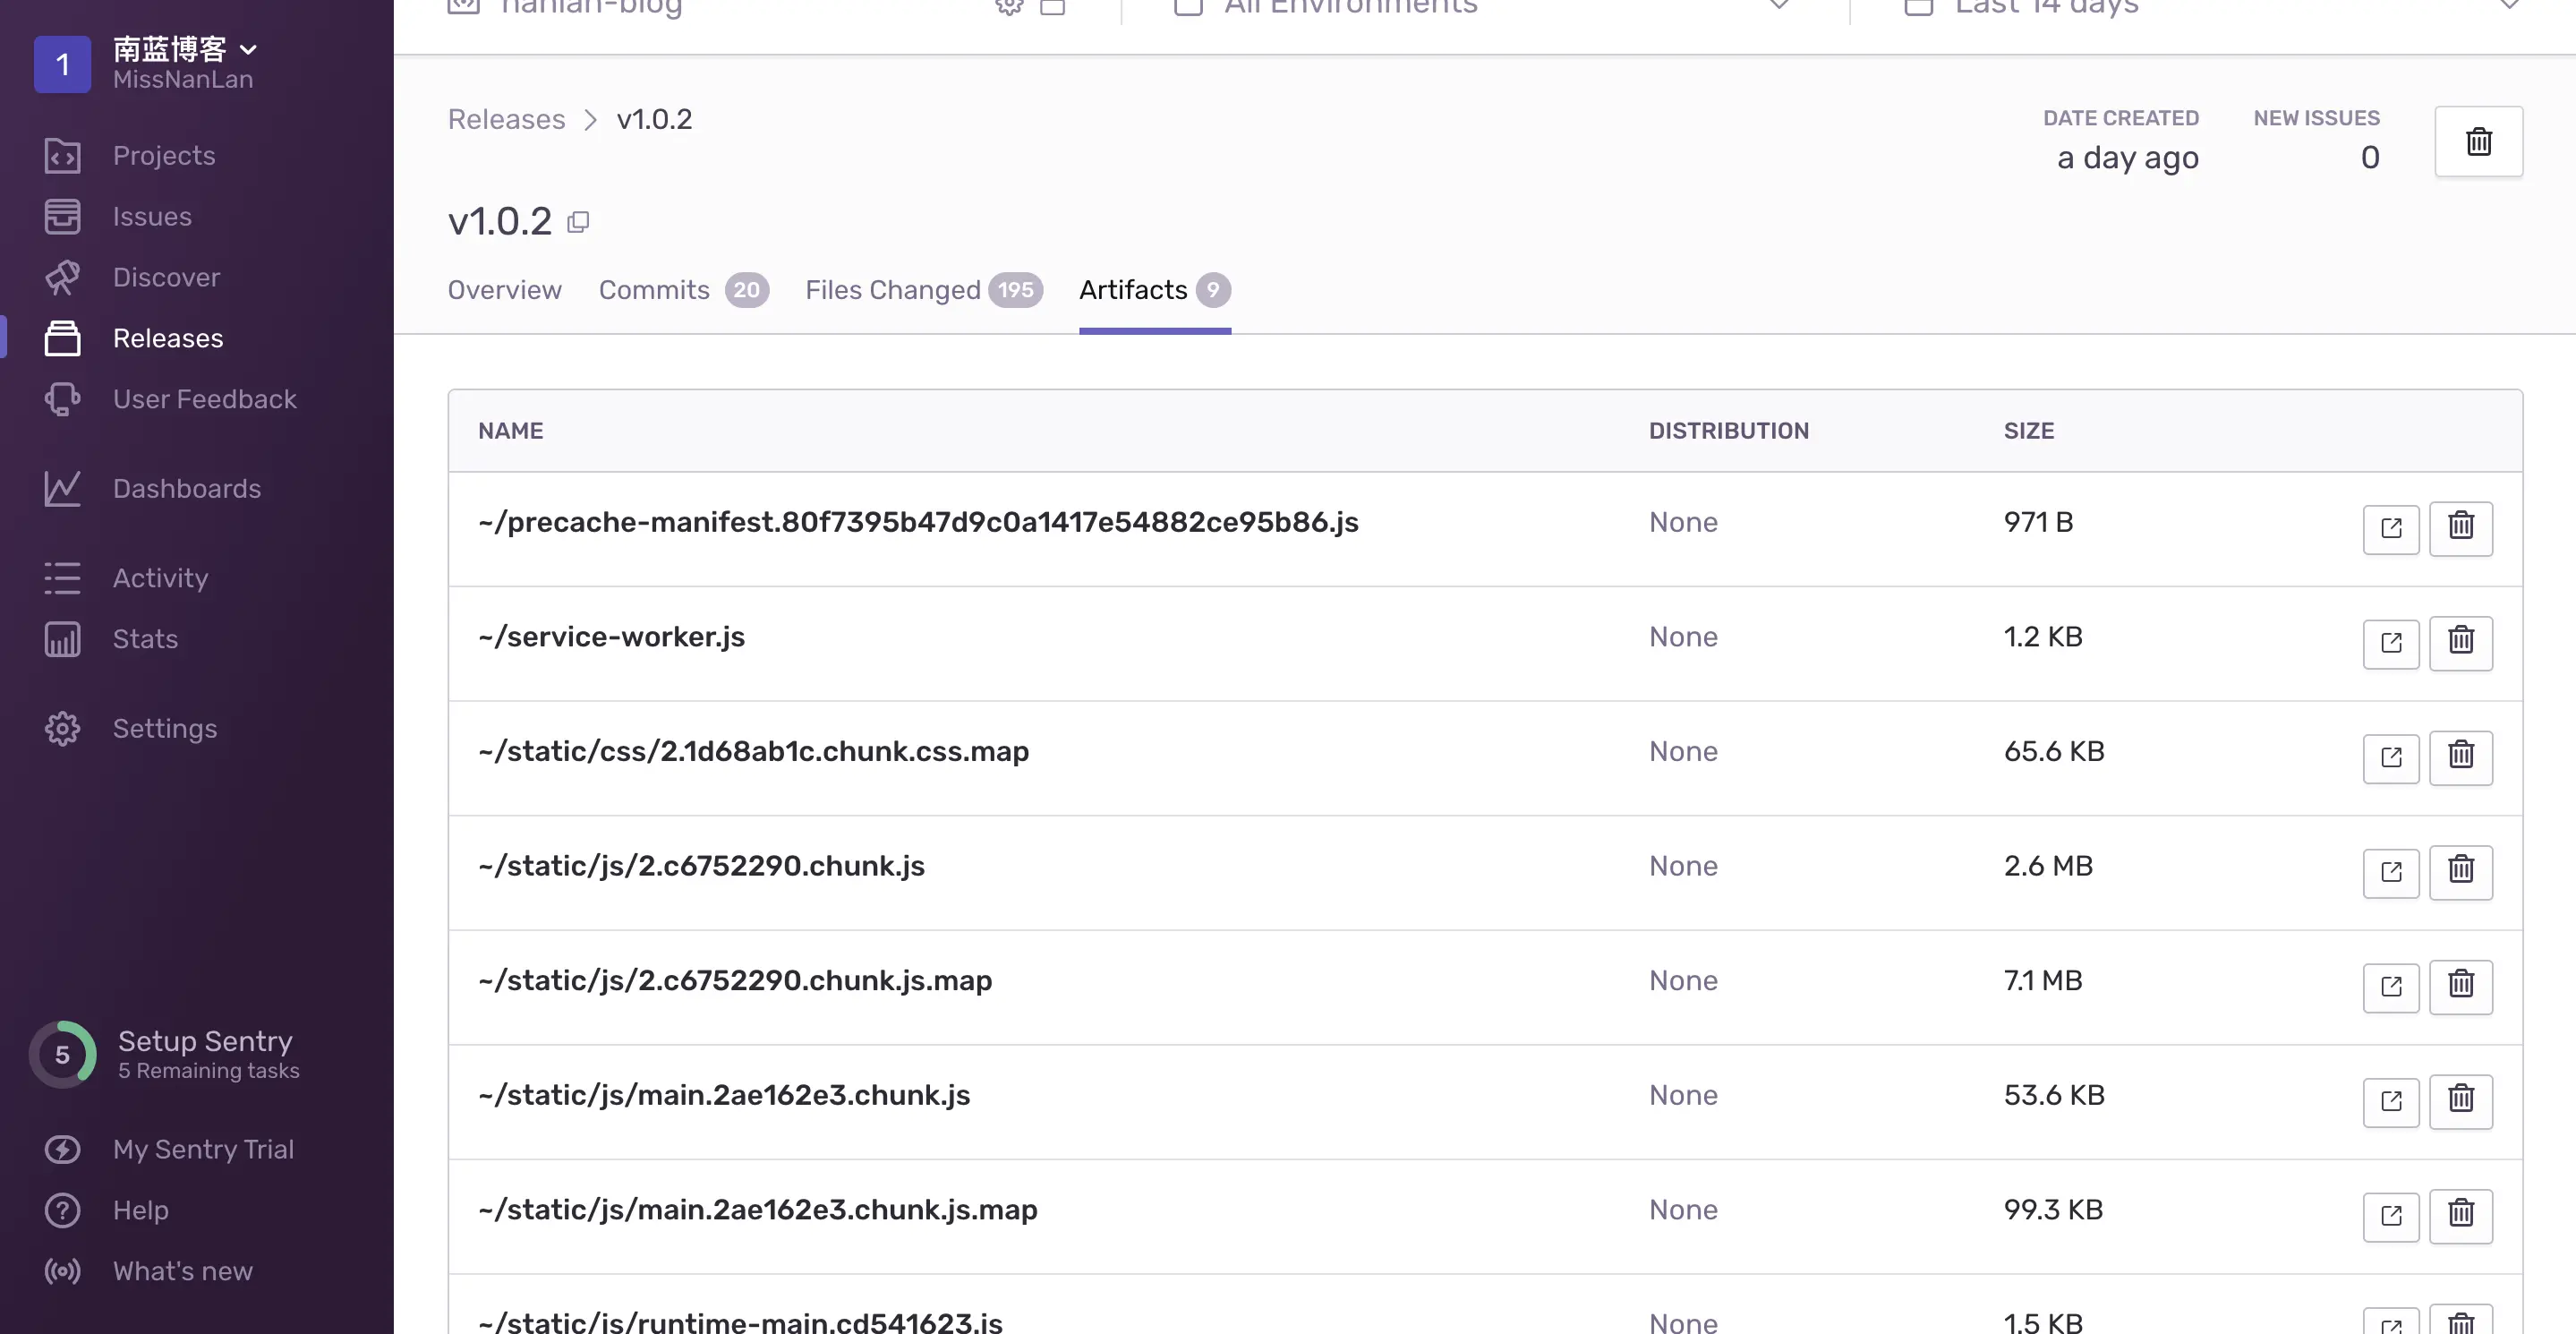Screen dimensions: 2576x1334
Task: Open Setup Sentry progress ring
Action: (x=62, y=1054)
